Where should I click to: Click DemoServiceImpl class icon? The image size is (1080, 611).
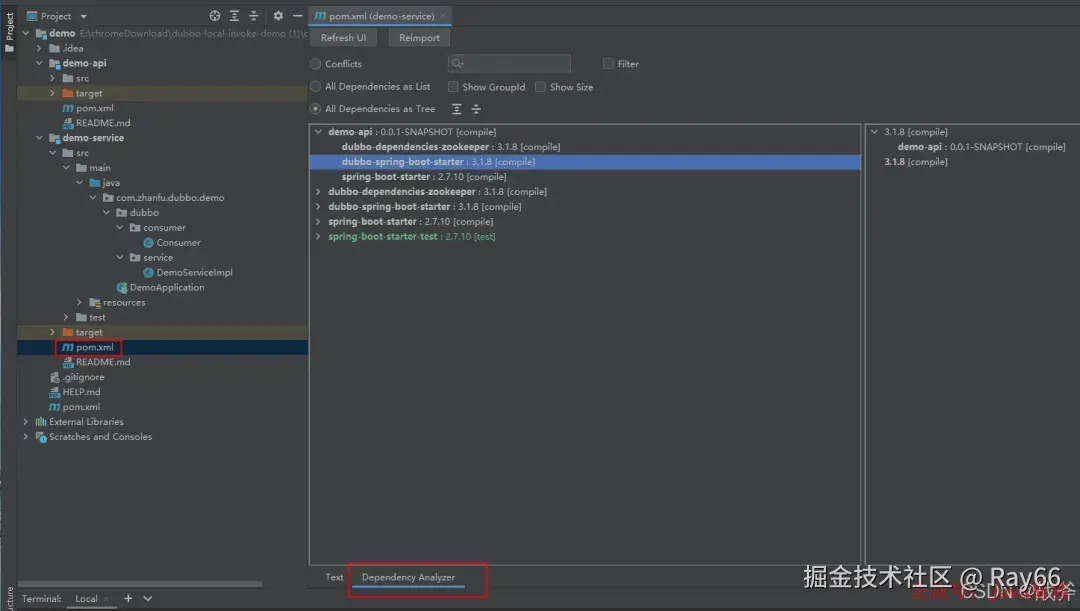[x=148, y=273]
